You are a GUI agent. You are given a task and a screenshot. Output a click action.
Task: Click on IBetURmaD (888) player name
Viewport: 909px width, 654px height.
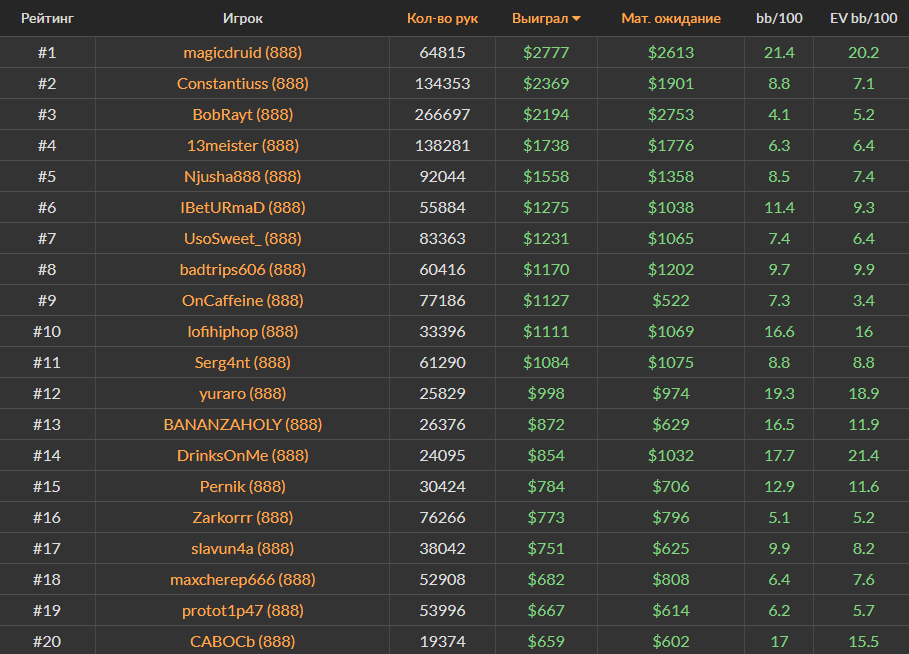pos(243,207)
